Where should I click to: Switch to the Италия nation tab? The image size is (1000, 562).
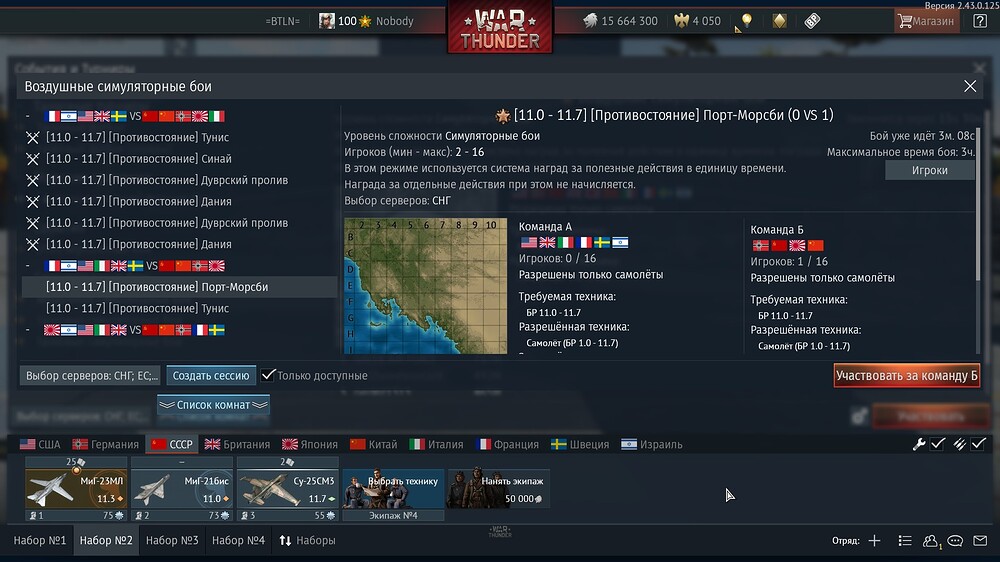tap(436, 444)
